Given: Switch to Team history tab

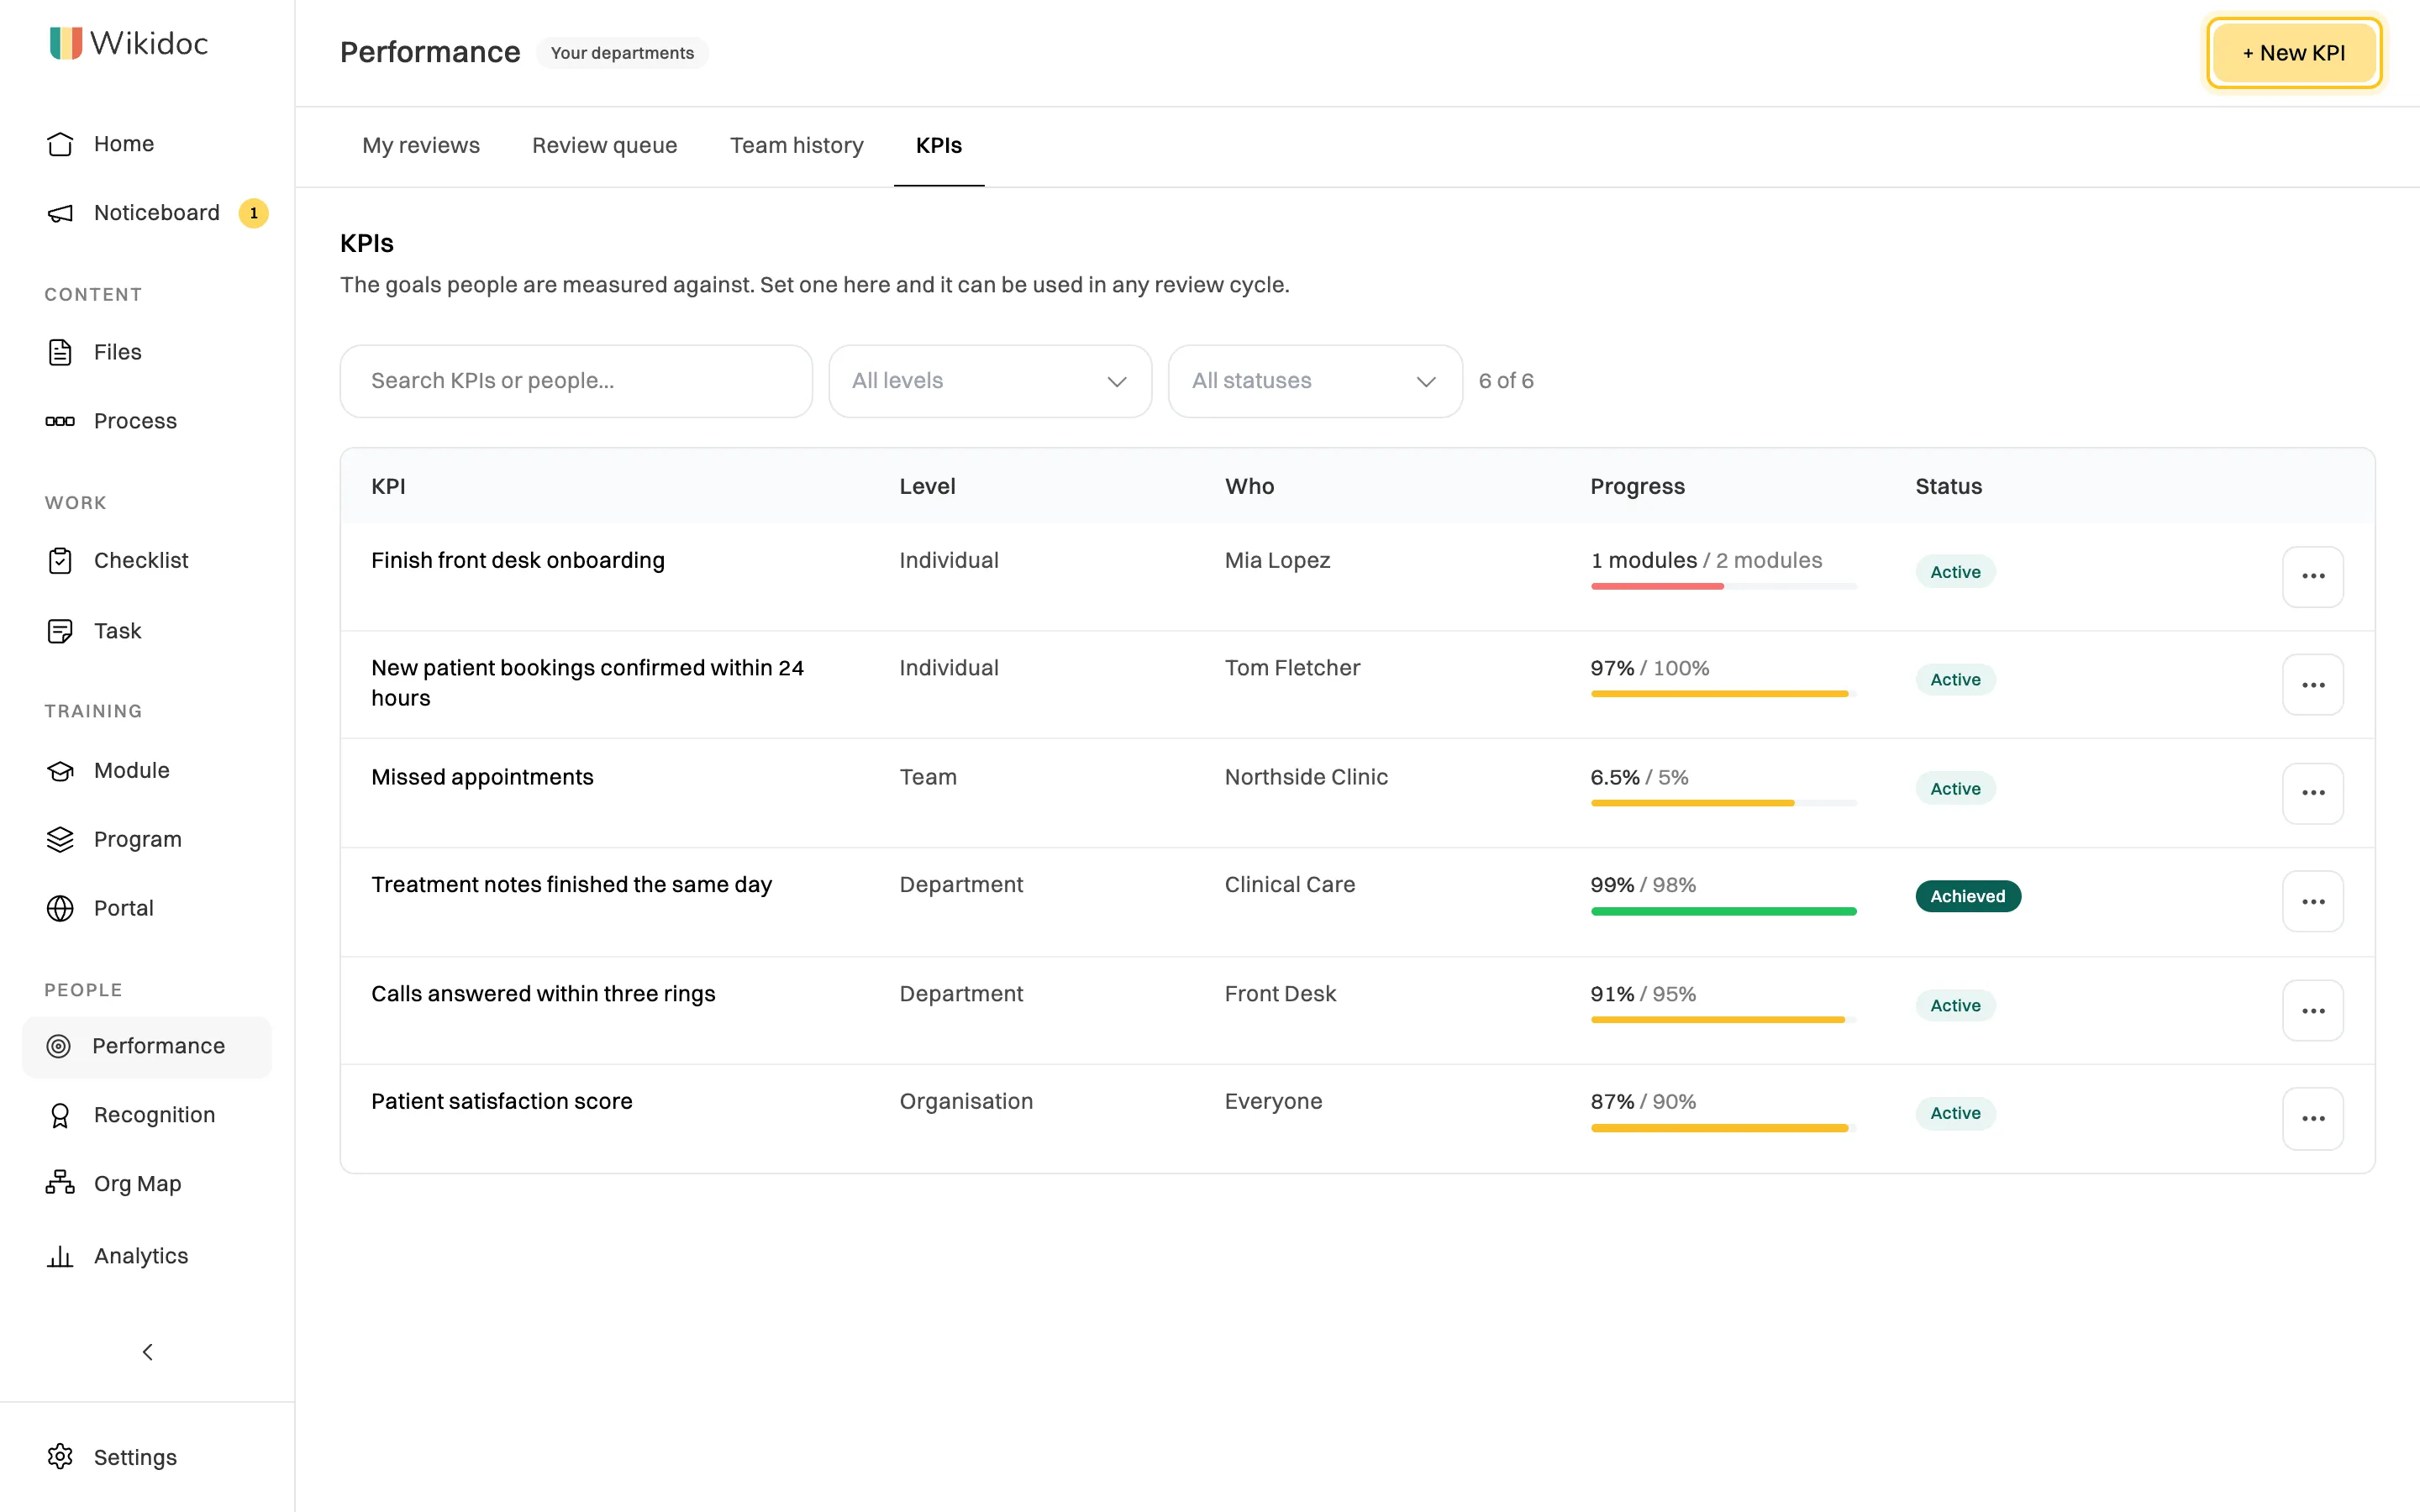Looking at the screenshot, I should tap(796, 146).
